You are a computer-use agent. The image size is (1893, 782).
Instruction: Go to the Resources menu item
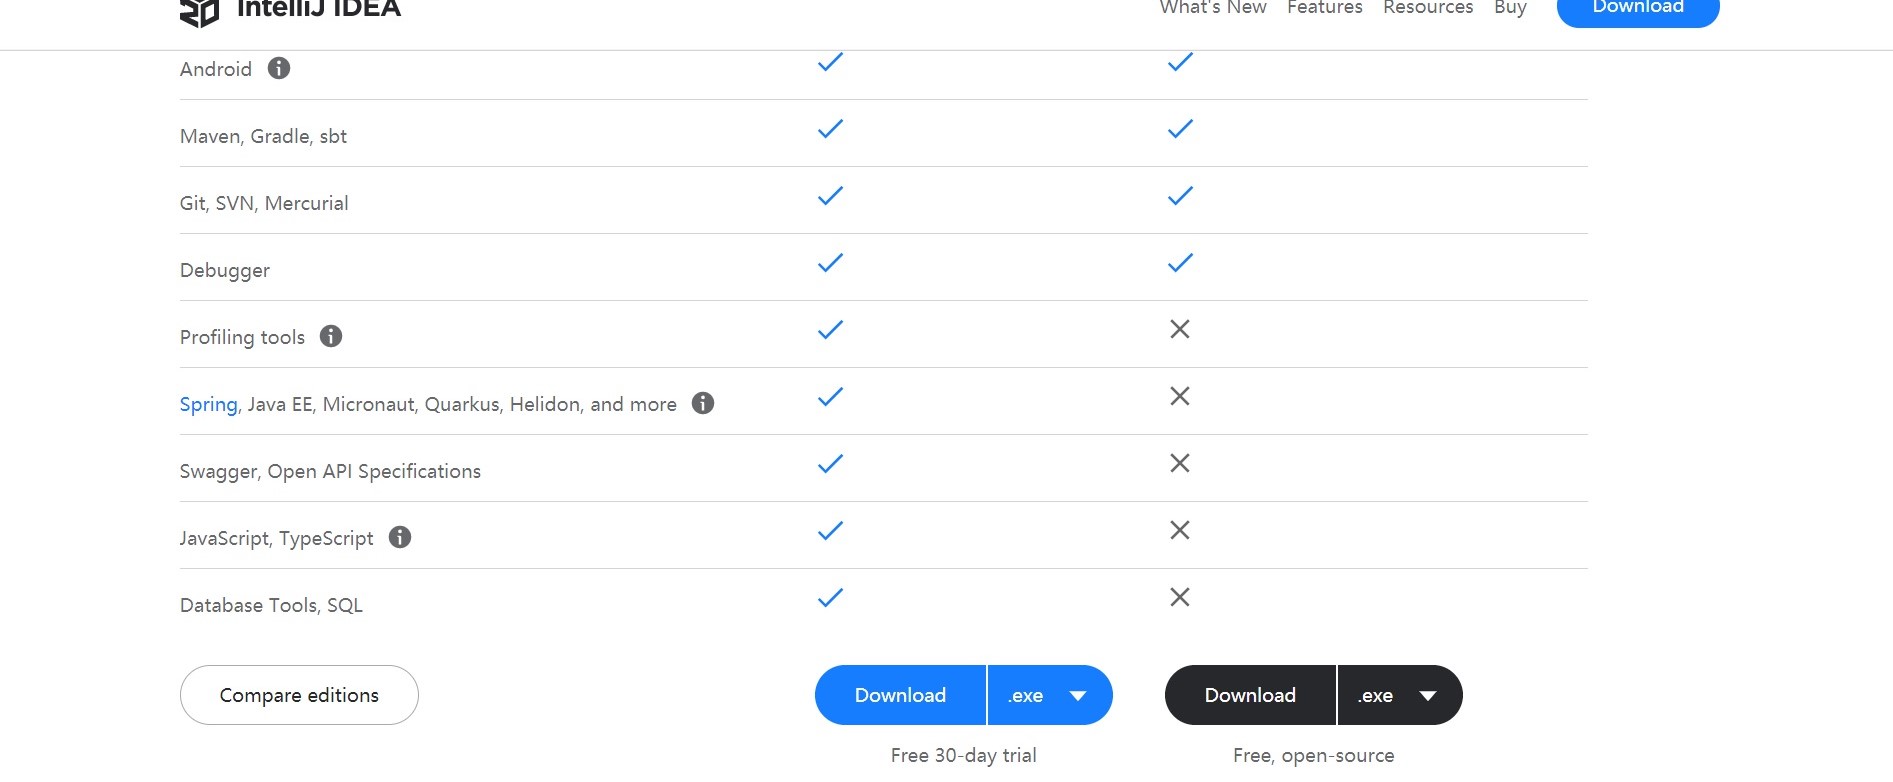point(1428,8)
